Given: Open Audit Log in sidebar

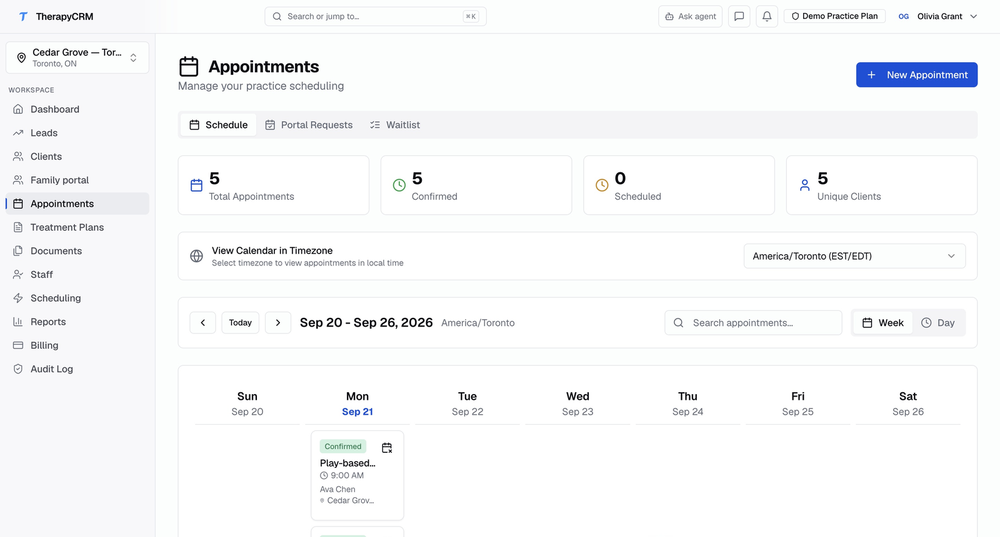Looking at the screenshot, I should [x=77, y=369].
